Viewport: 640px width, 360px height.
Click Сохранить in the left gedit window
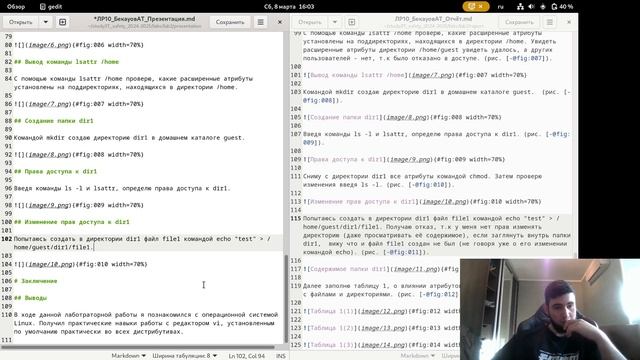pos(230,22)
